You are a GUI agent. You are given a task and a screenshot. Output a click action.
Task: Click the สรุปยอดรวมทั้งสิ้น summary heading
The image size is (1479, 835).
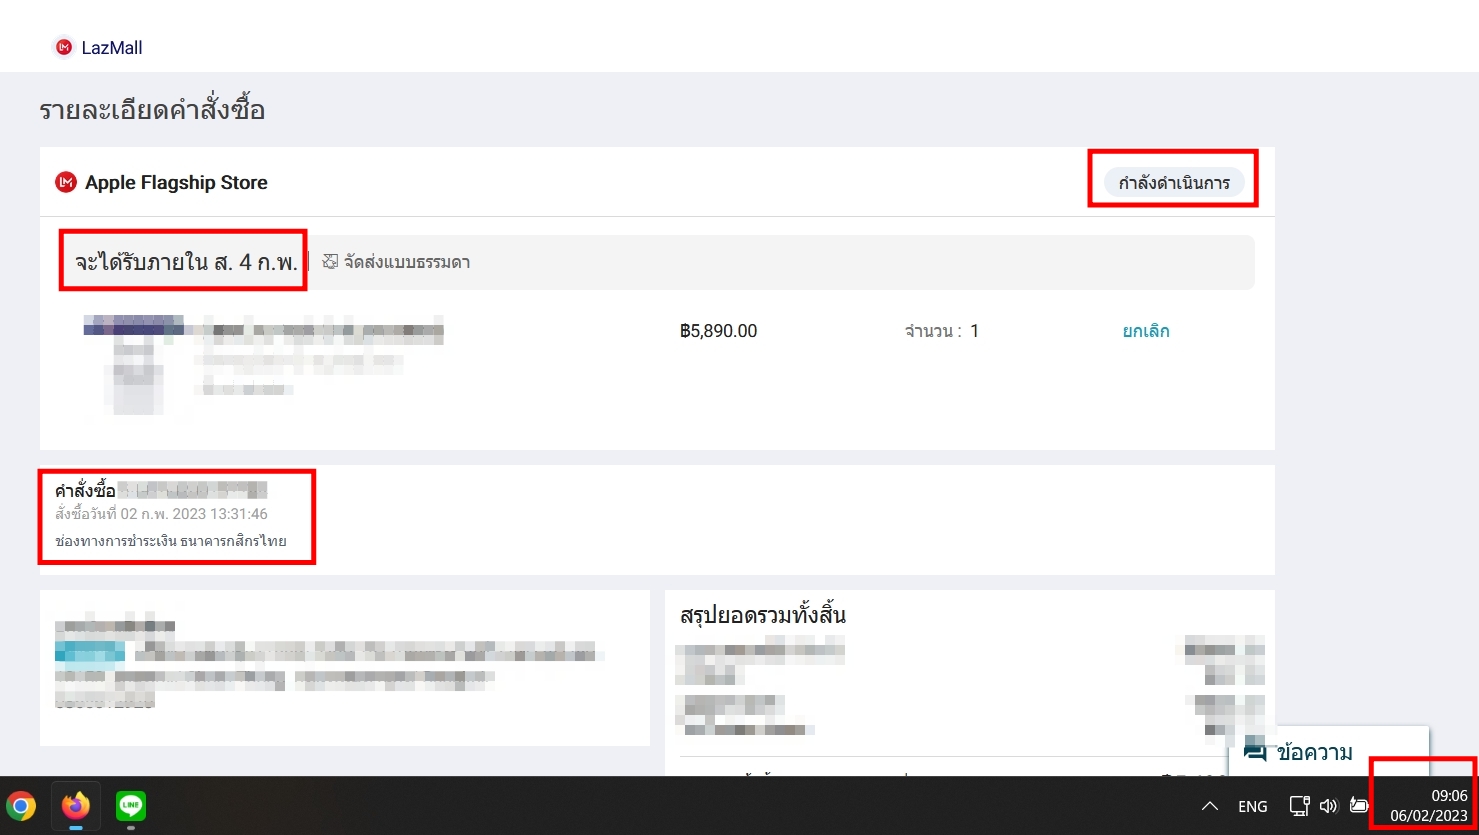click(763, 615)
